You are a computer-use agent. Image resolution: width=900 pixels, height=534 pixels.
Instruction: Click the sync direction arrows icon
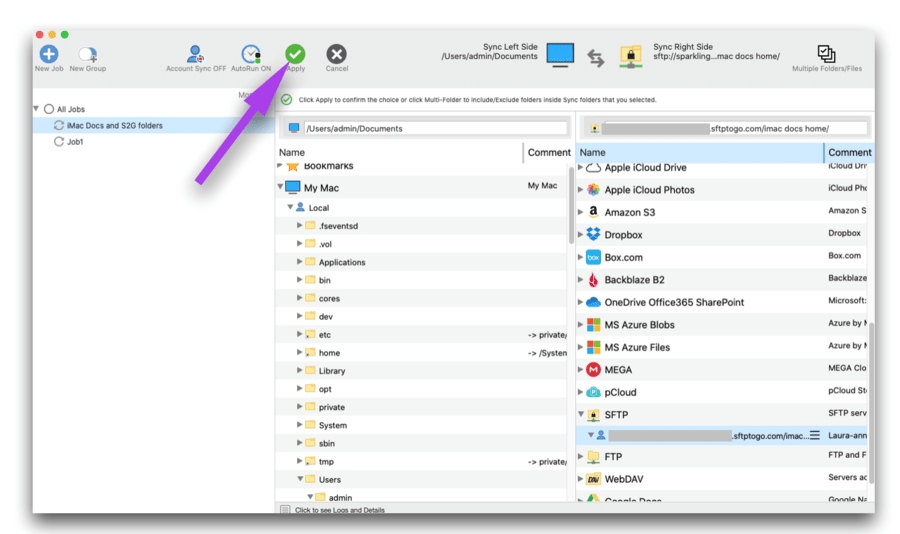click(x=596, y=58)
